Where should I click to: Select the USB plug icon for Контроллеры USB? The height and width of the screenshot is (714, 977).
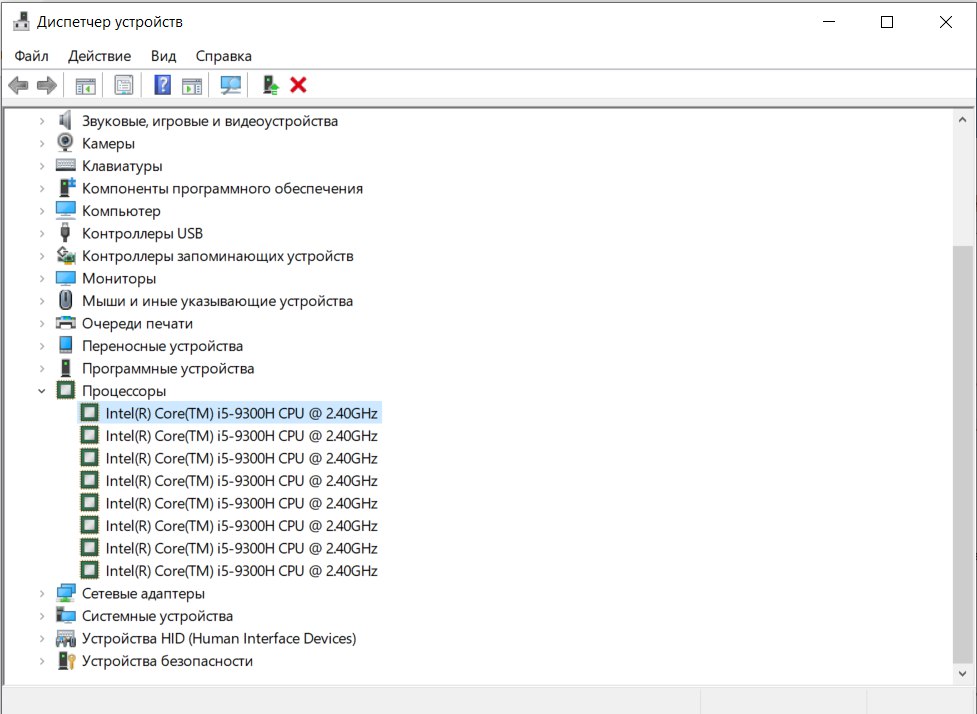pos(65,233)
